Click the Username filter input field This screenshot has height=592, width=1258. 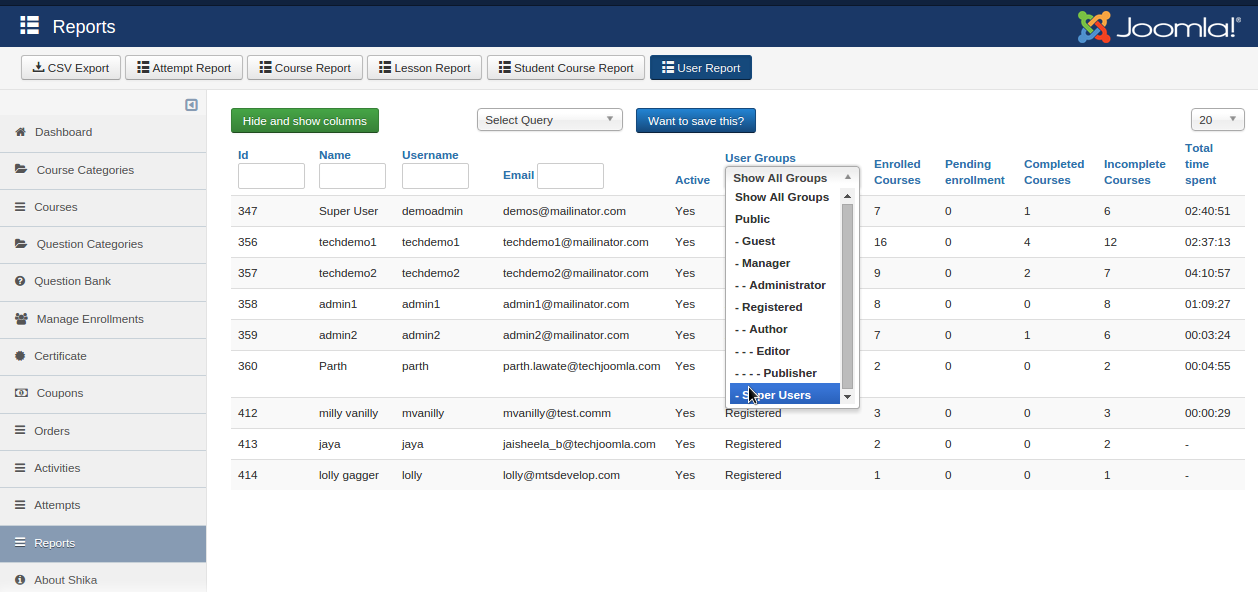435,177
